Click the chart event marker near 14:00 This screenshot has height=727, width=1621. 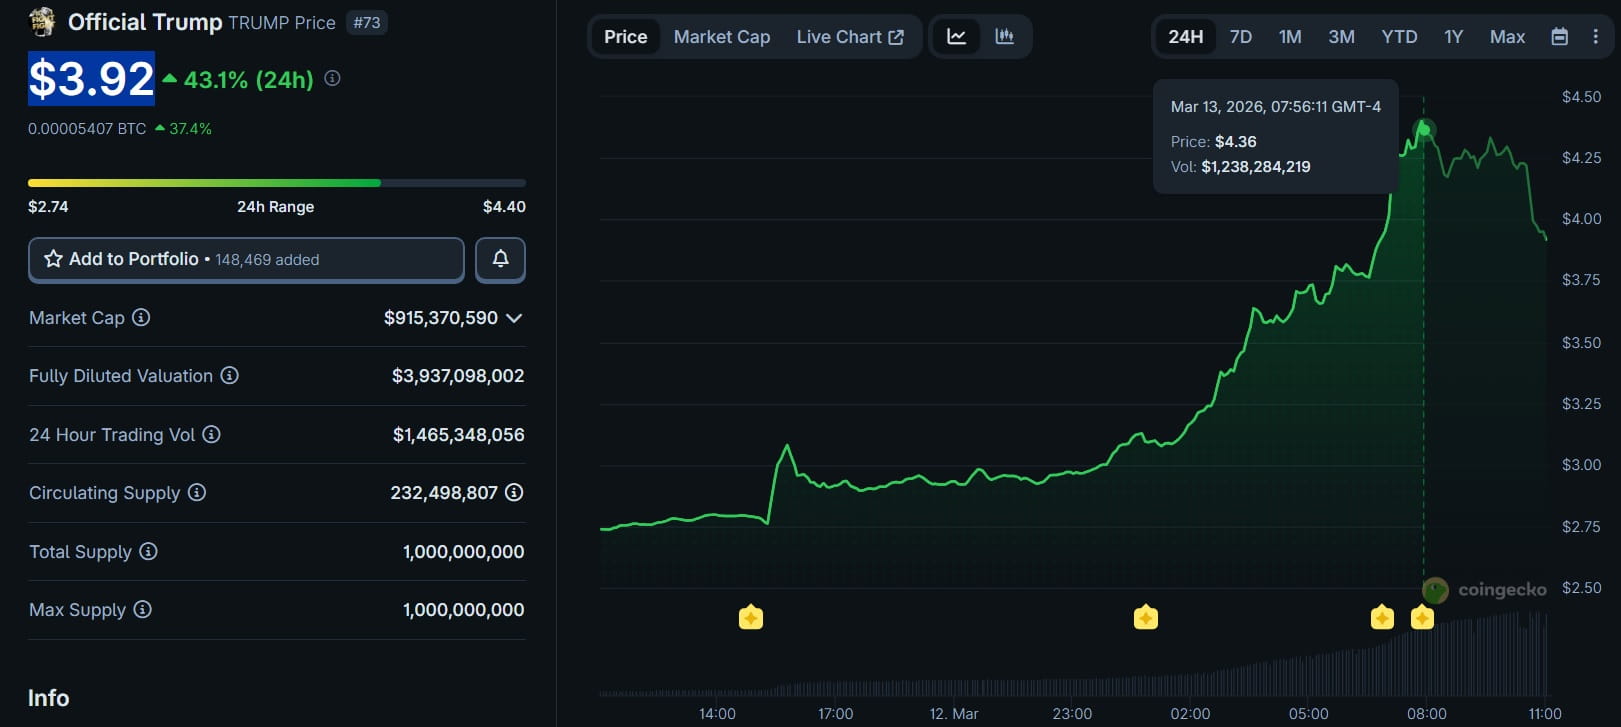[x=751, y=618]
